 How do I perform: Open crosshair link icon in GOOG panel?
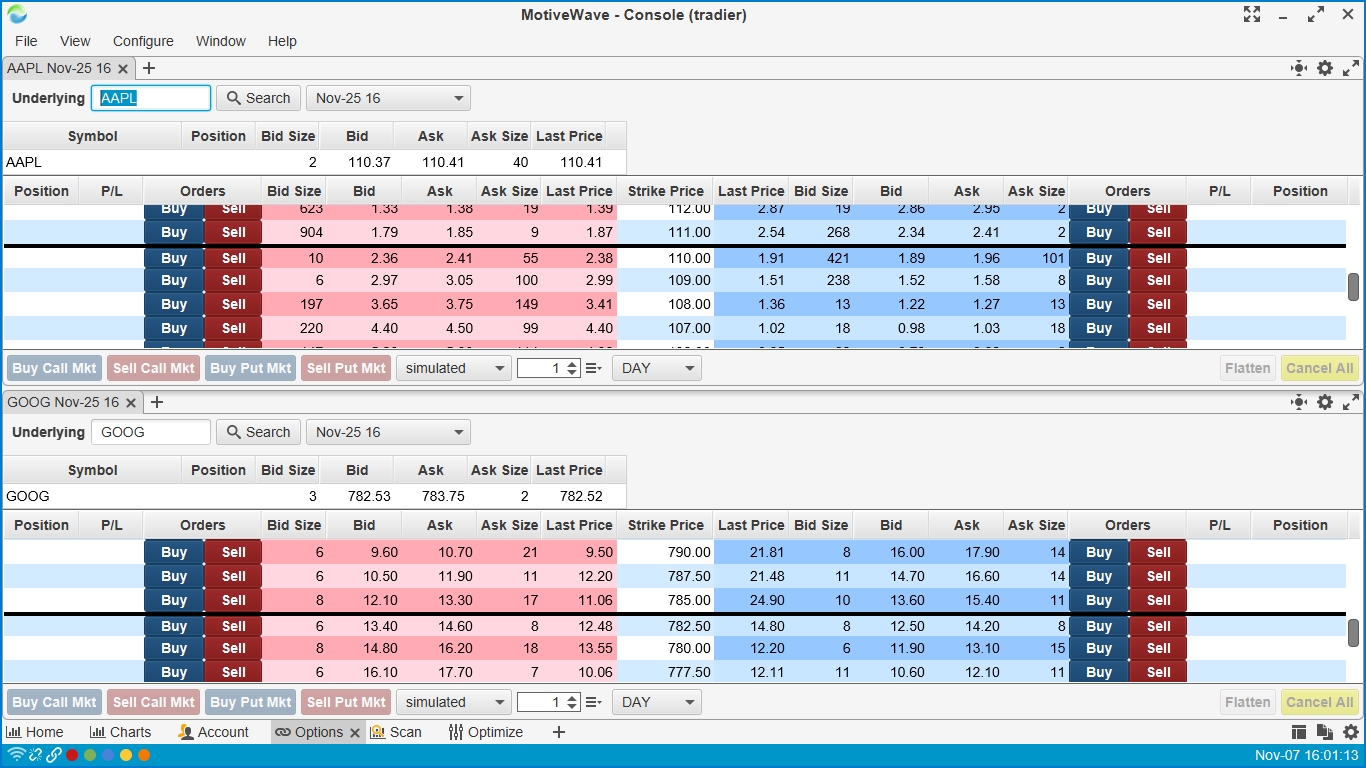(x=1299, y=402)
